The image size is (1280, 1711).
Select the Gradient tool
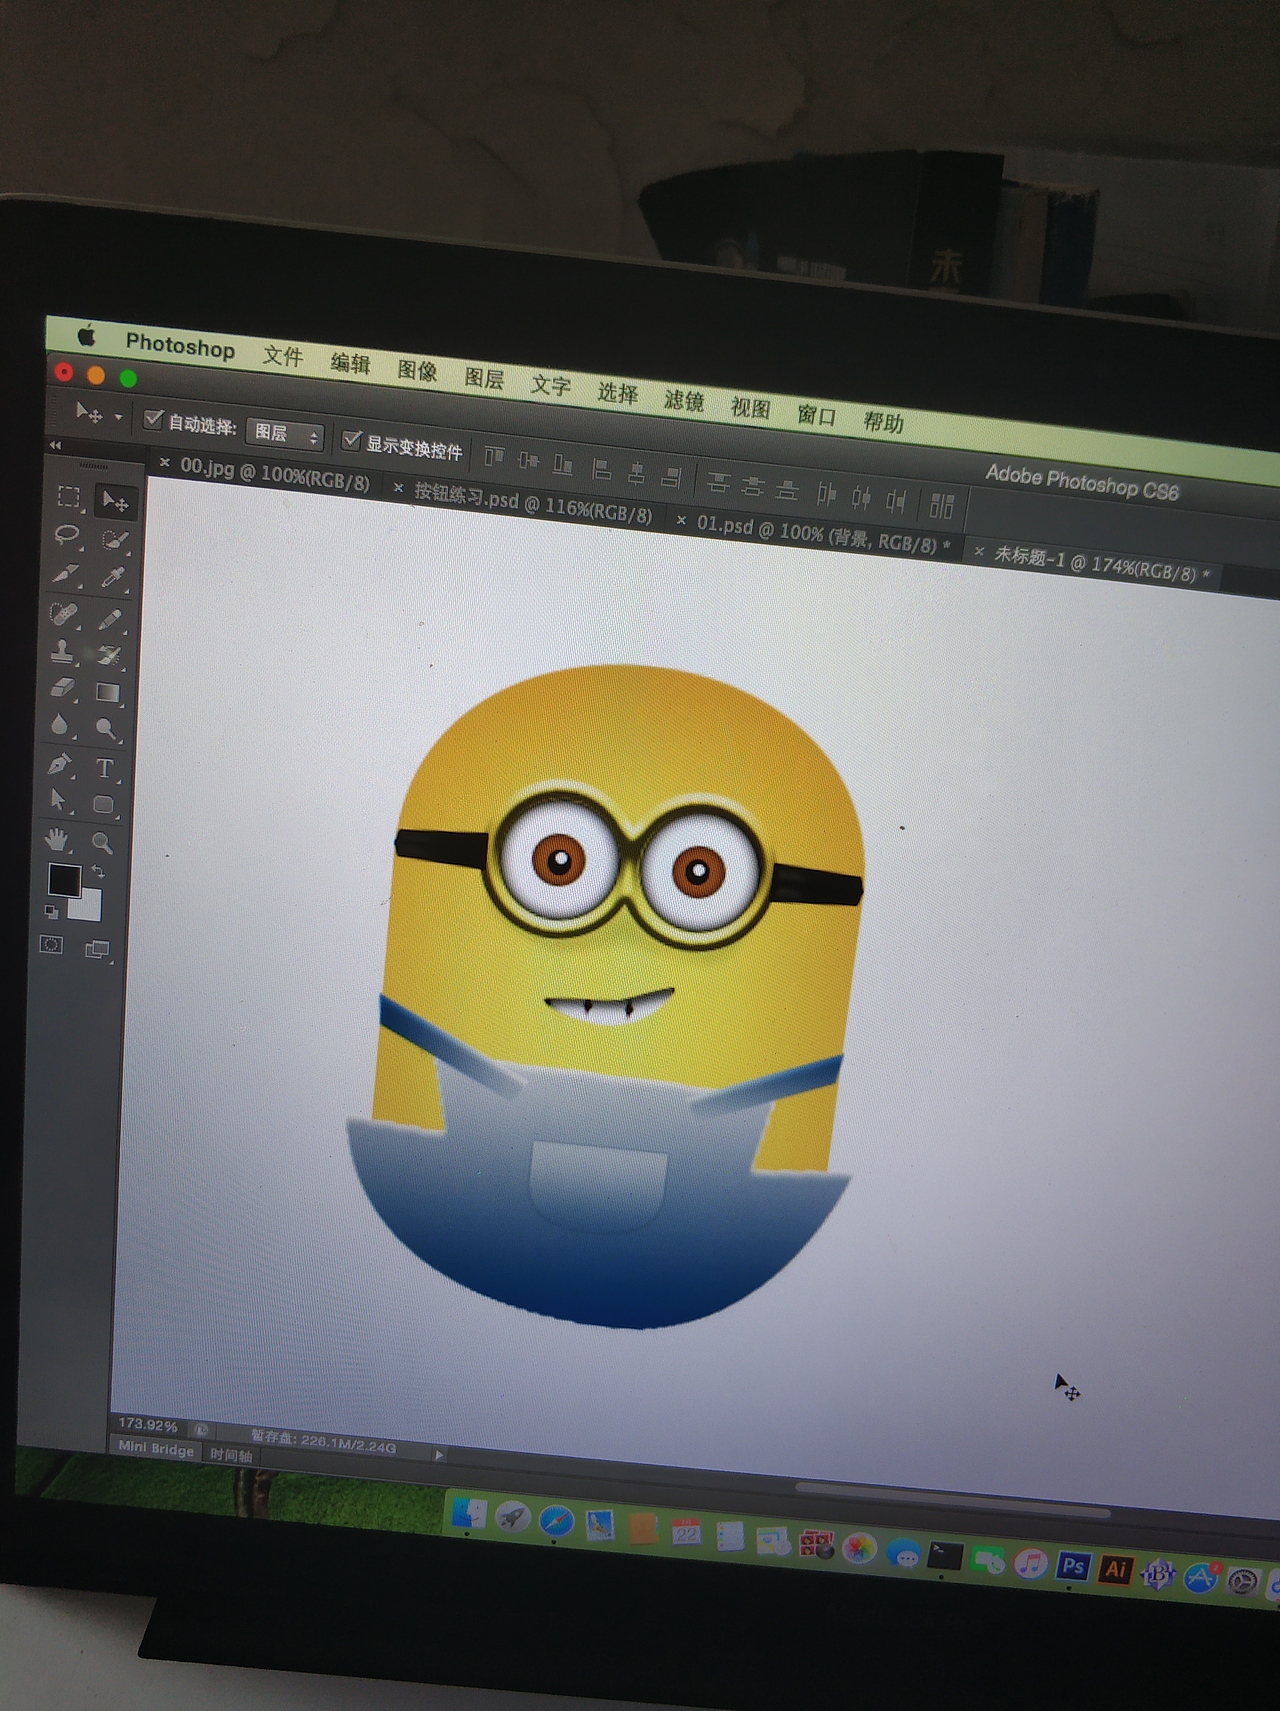(108, 693)
